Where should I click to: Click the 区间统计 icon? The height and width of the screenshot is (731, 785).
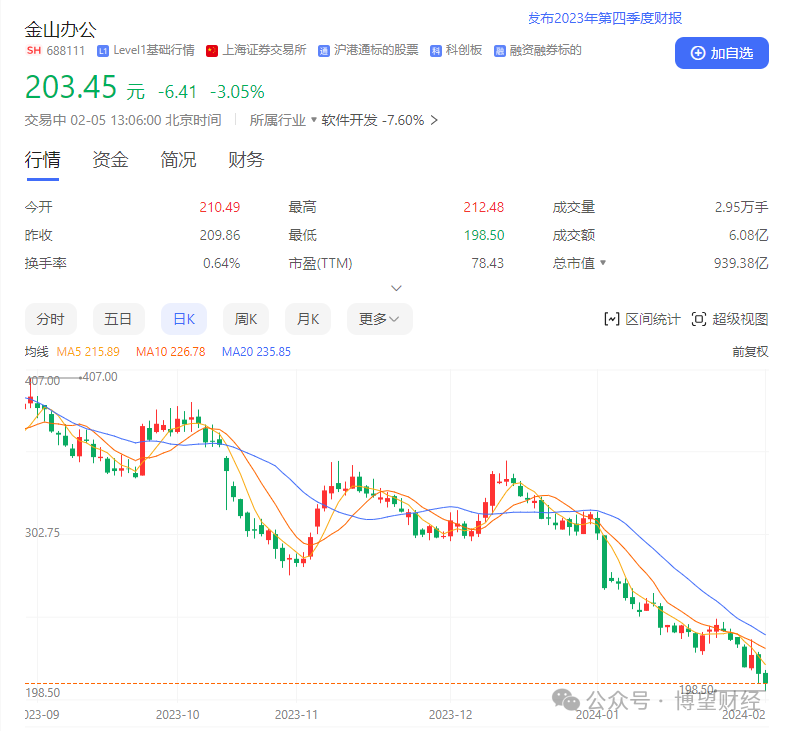click(x=612, y=319)
